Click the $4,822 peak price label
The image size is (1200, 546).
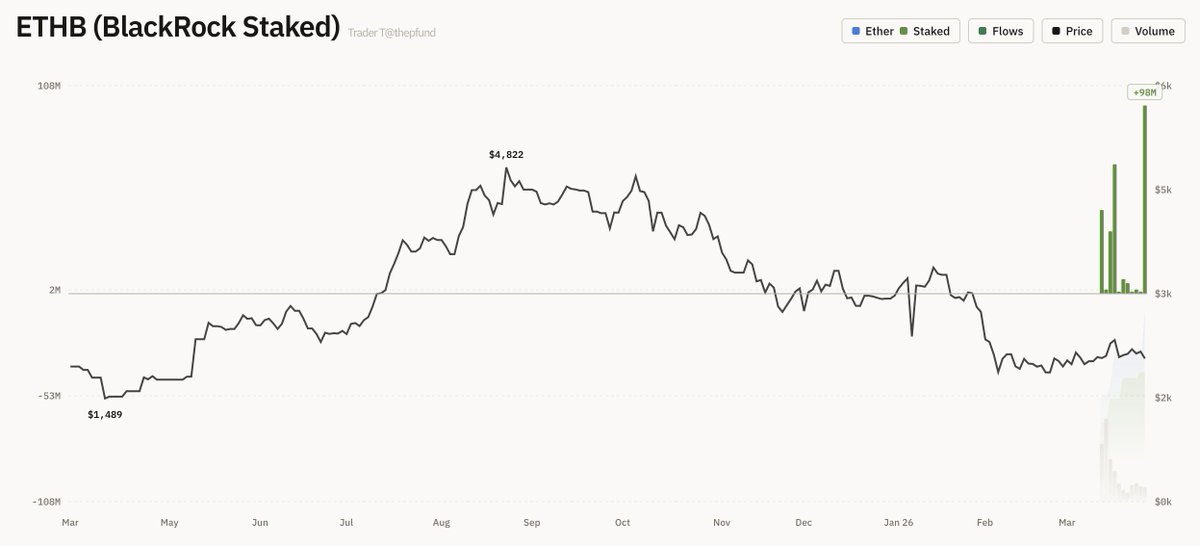[506, 155]
